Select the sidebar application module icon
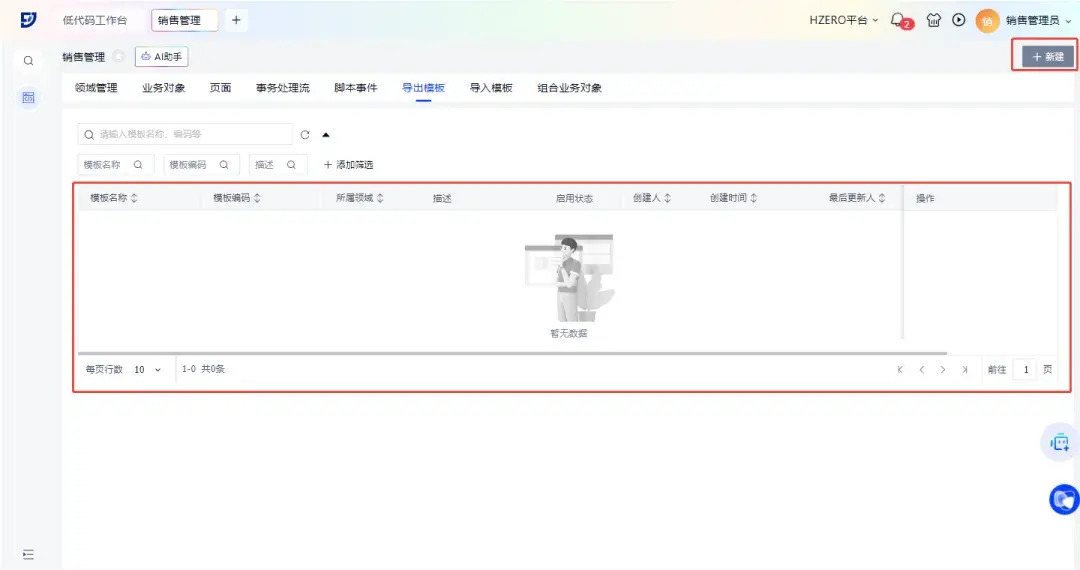The image size is (1080, 570). (28, 98)
